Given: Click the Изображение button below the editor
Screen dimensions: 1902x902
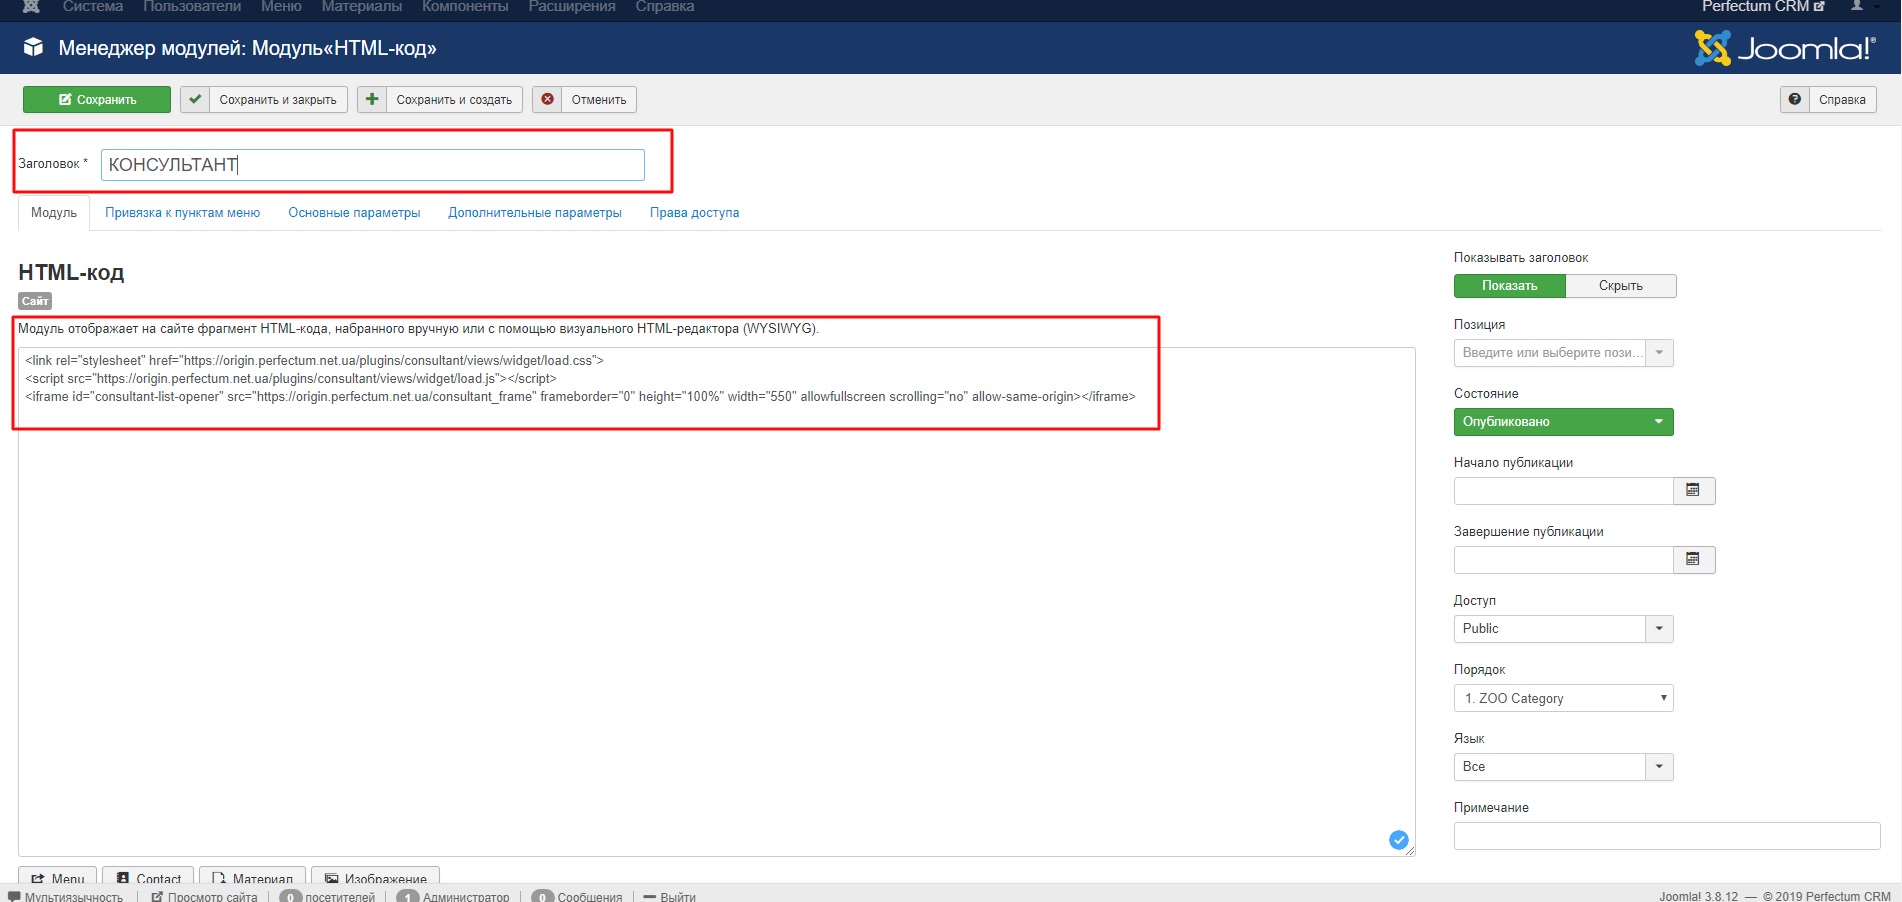Looking at the screenshot, I should tap(376, 875).
